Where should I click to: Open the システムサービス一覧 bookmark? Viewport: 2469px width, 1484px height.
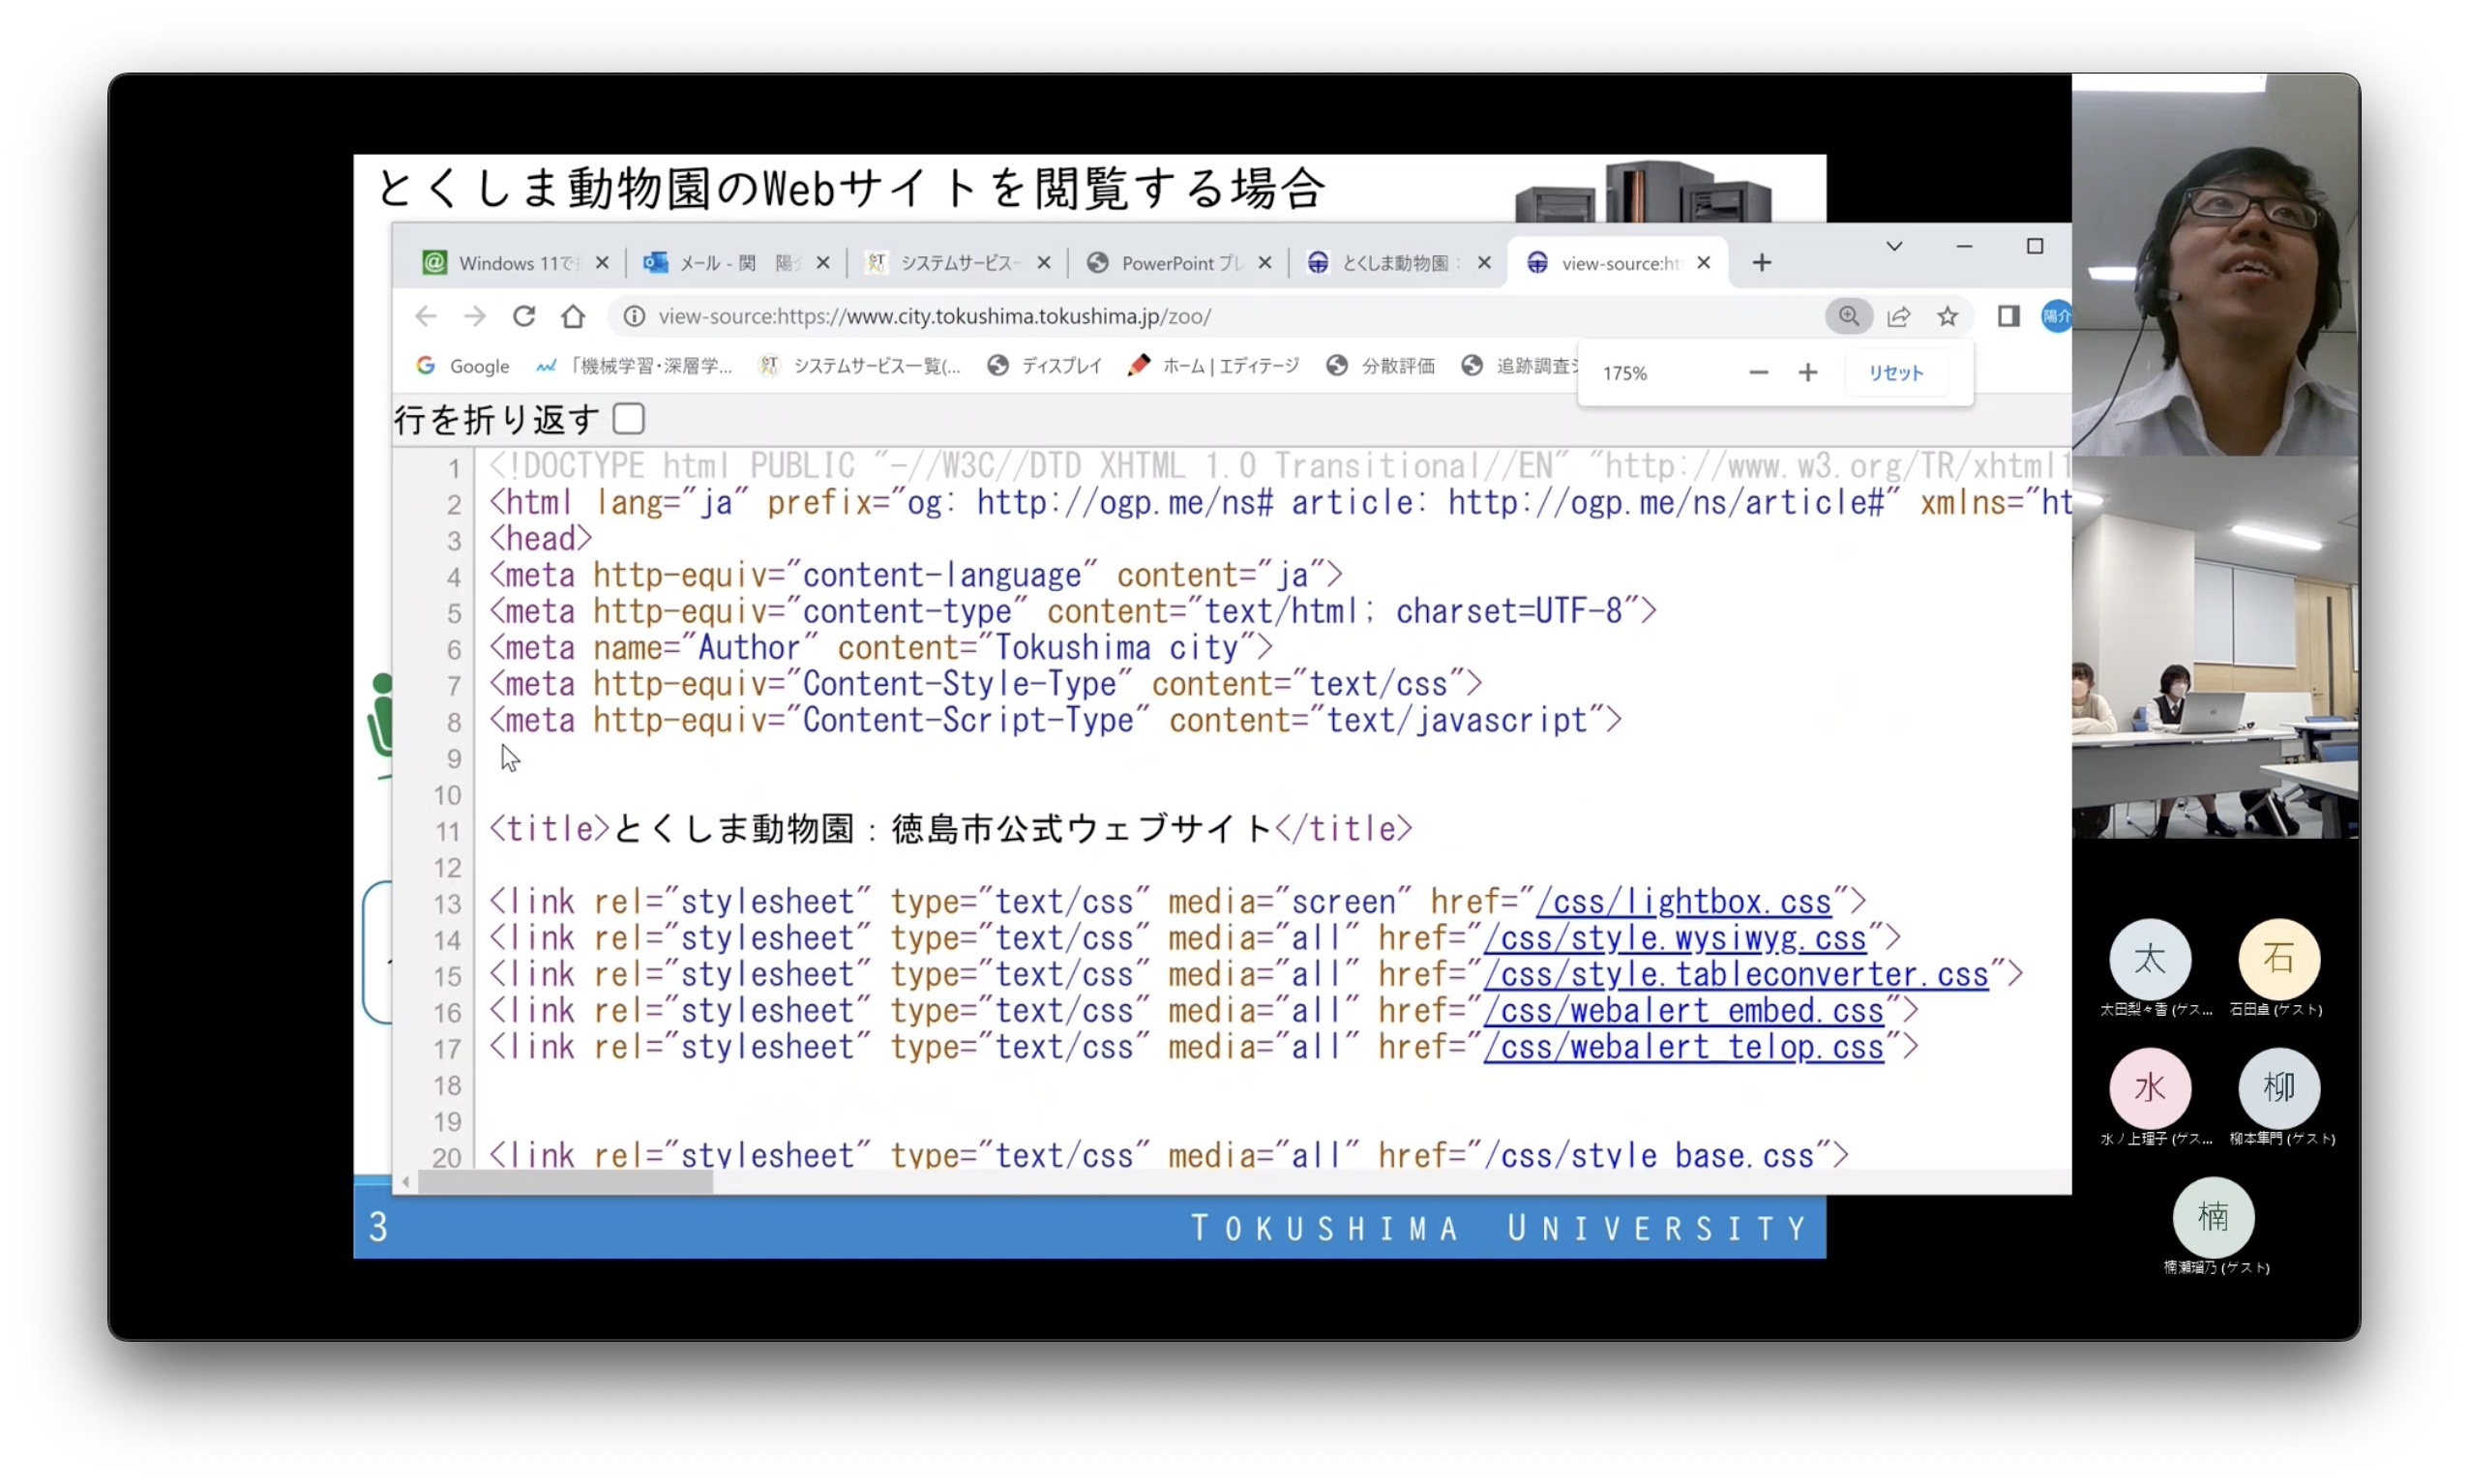(858, 365)
